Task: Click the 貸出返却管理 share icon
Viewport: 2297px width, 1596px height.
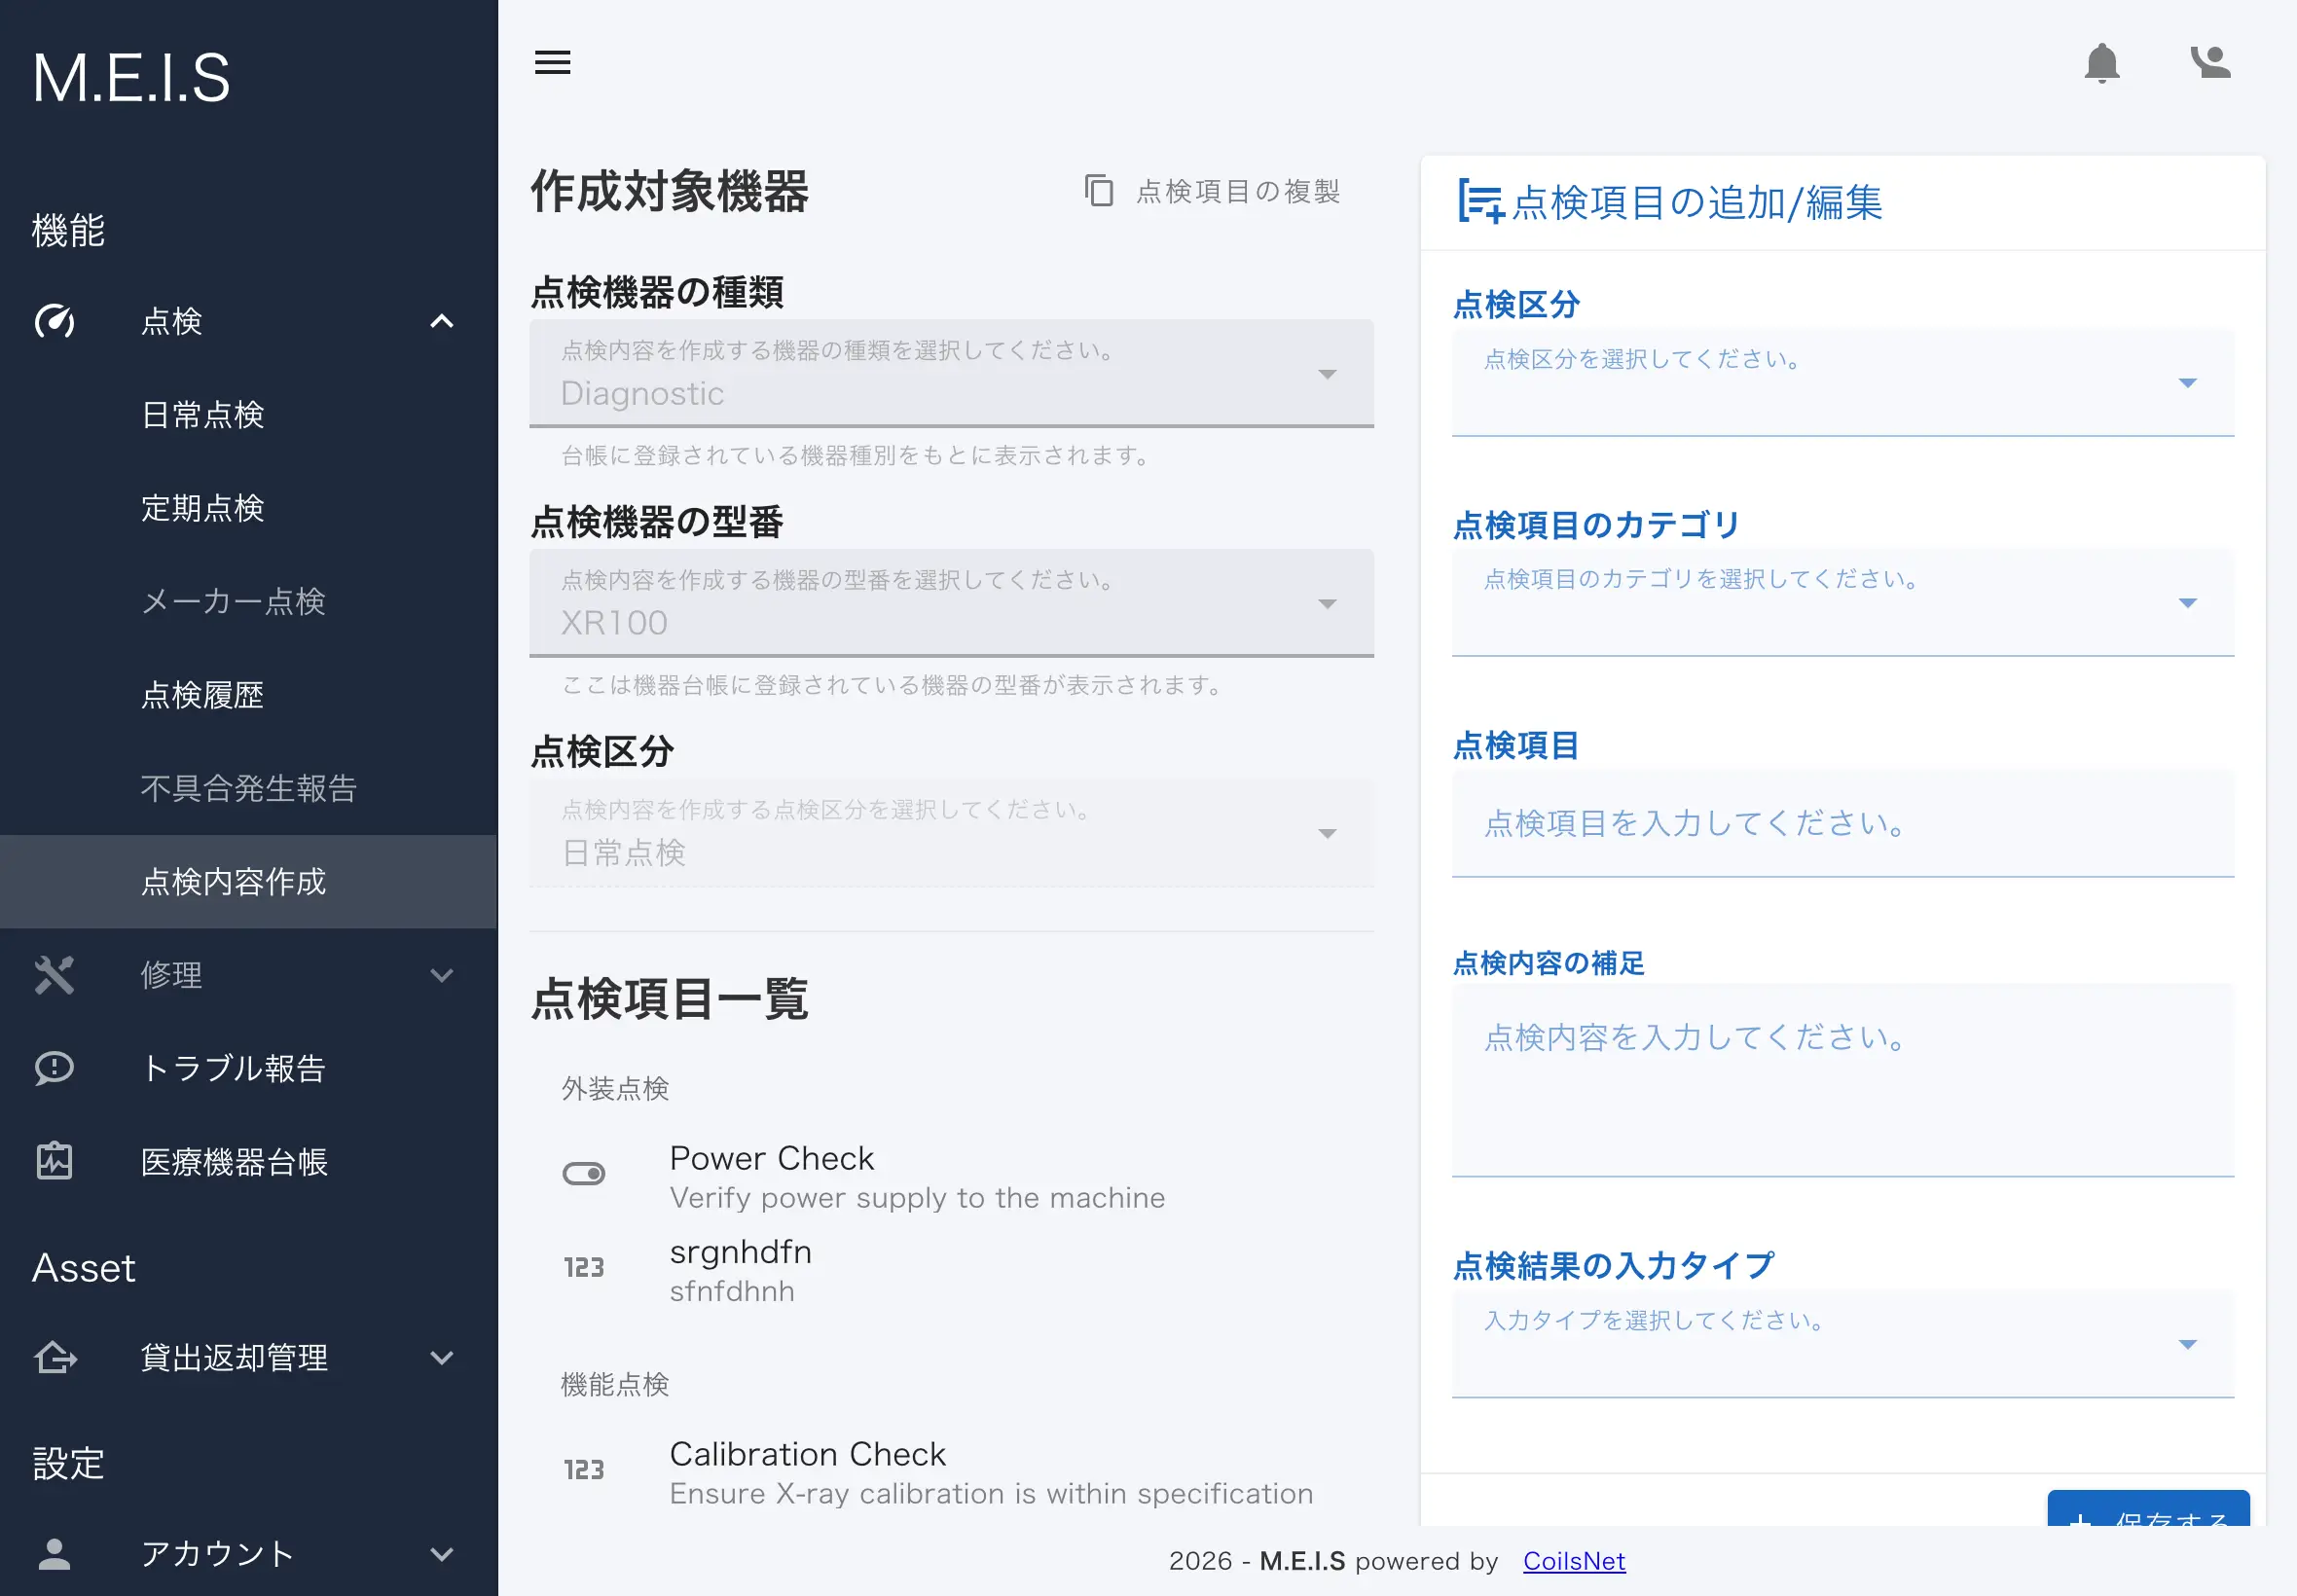Action: pyautogui.click(x=54, y=1357)
